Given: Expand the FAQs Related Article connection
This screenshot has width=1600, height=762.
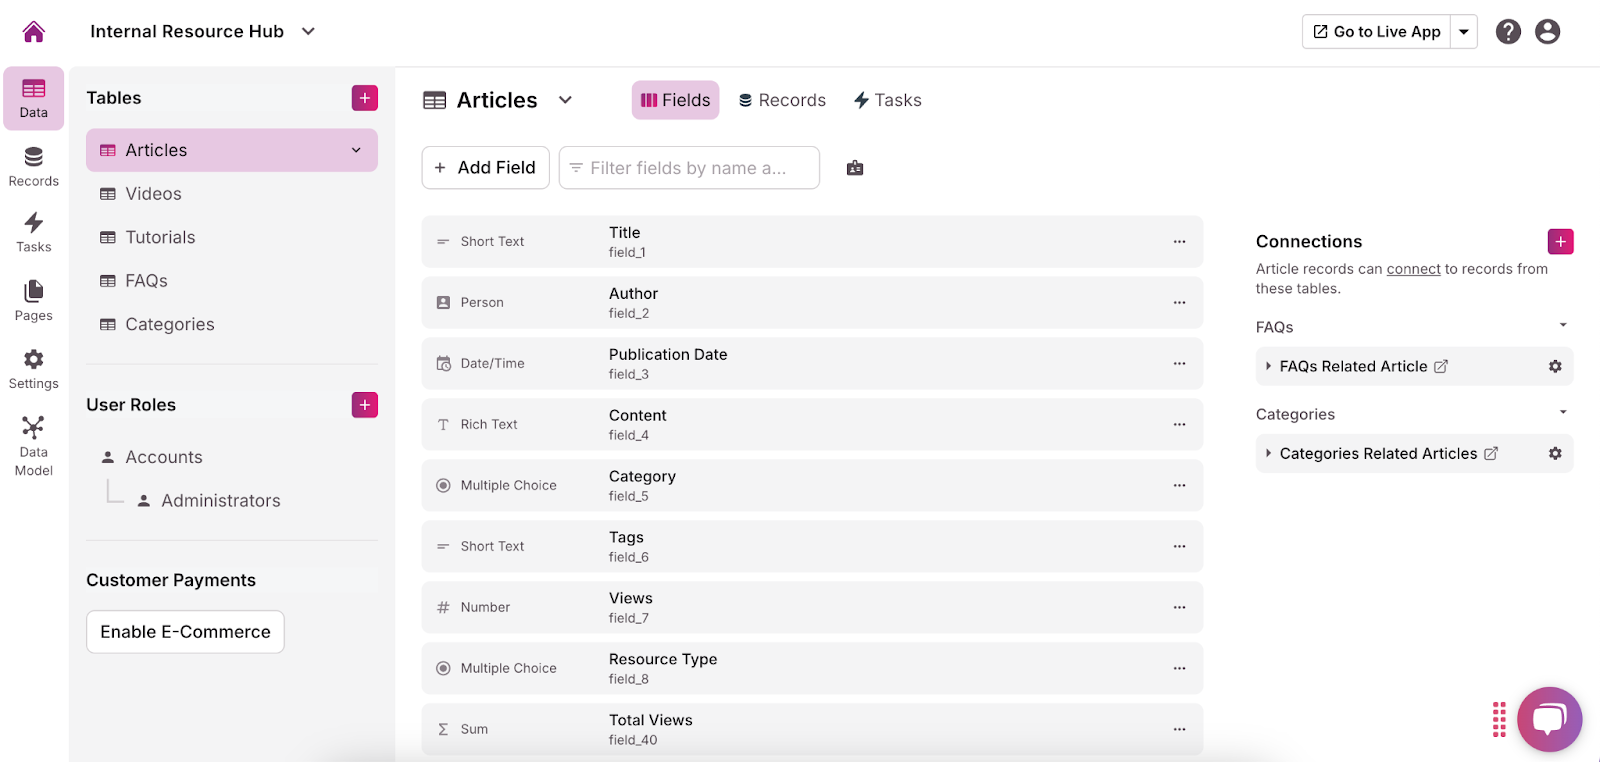Looking at the screenshot, I should pyautogui.click(x=1269, y=367).
